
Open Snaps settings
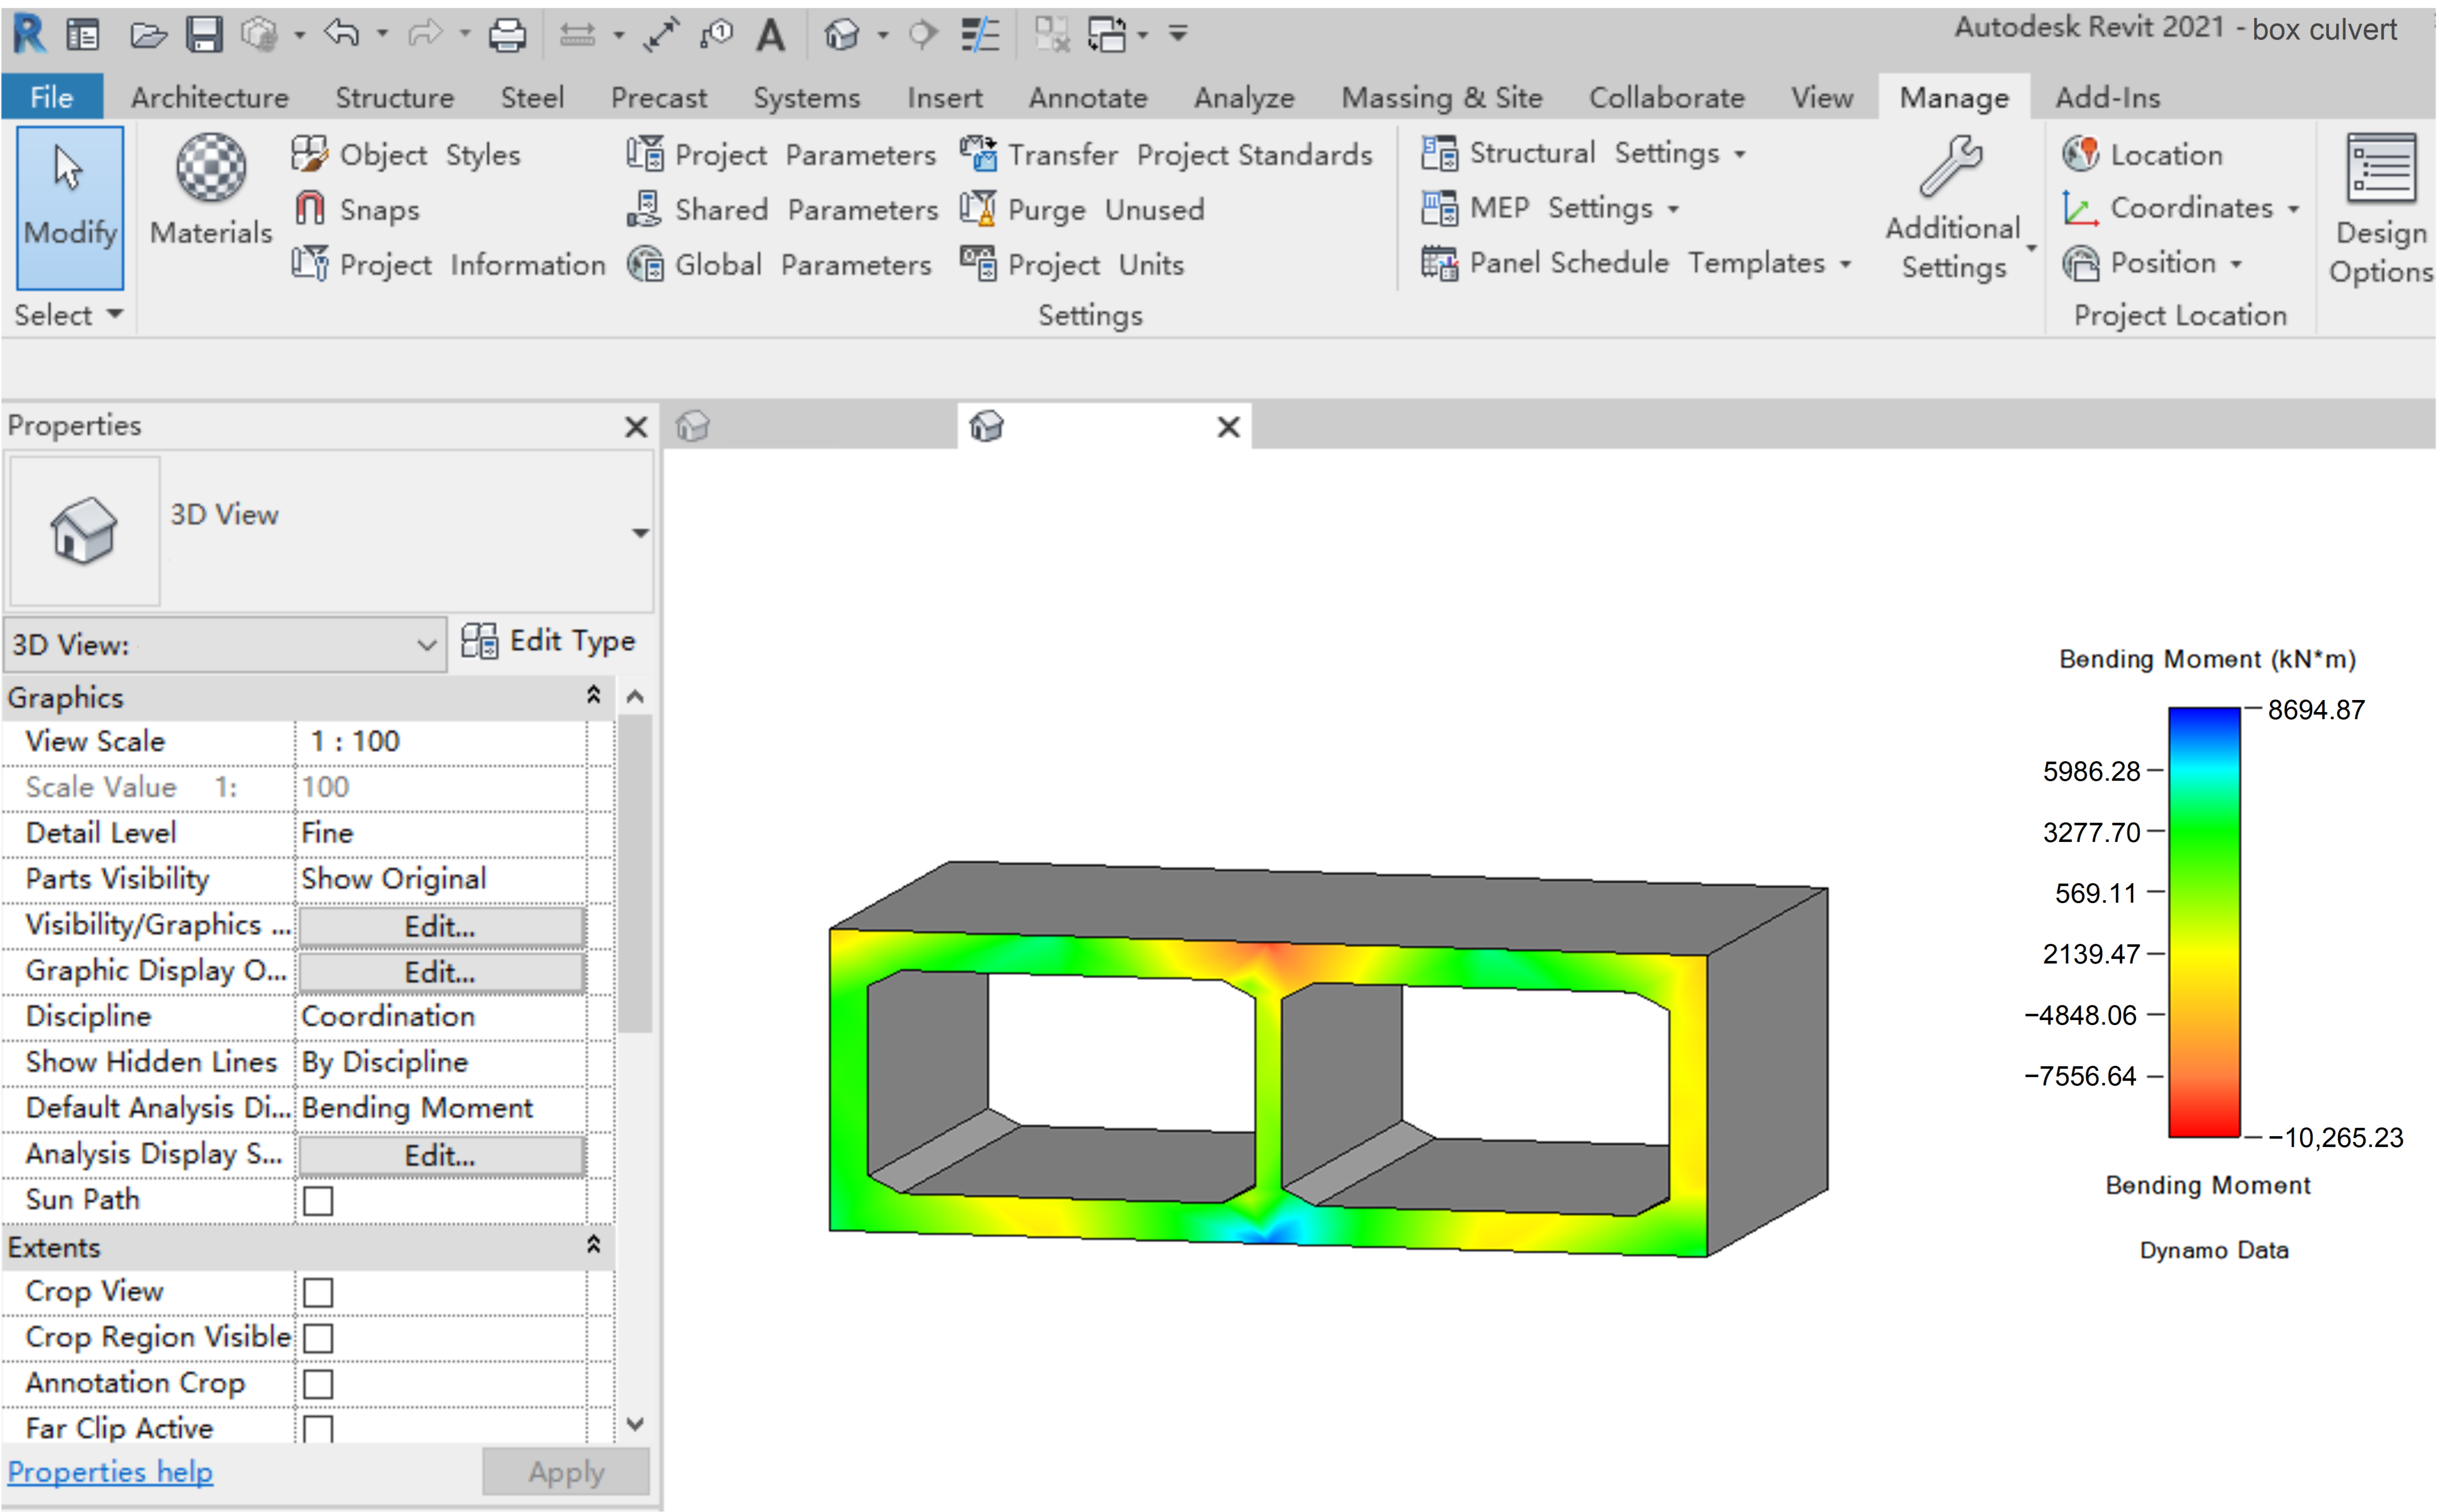309,209
